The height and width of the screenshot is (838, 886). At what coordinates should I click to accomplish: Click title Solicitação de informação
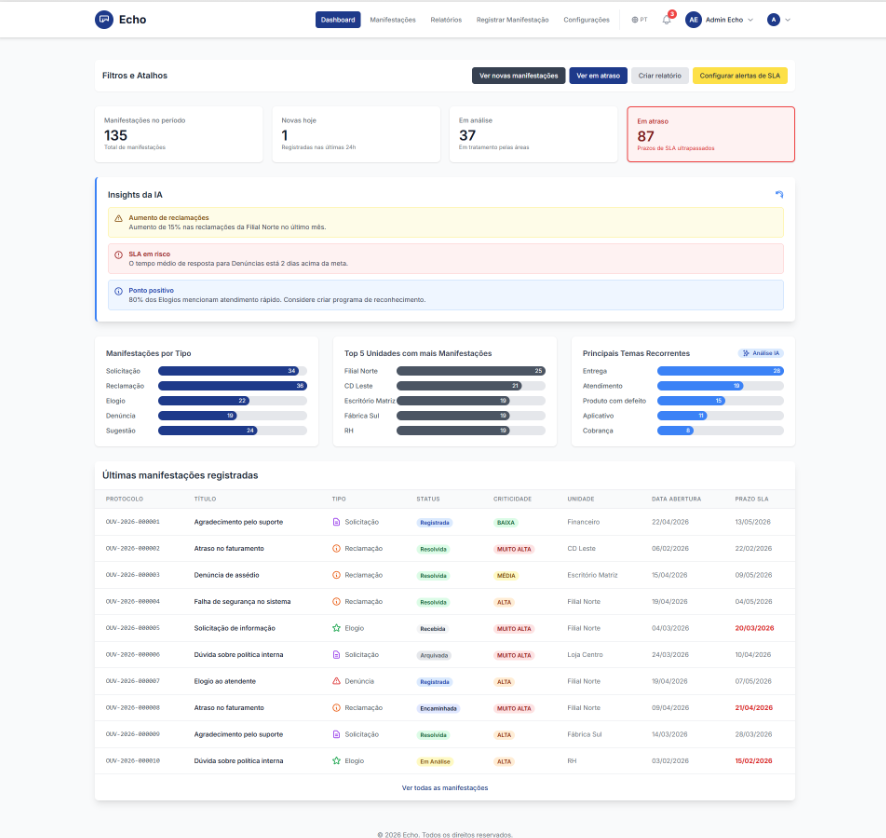click(234, 628)
